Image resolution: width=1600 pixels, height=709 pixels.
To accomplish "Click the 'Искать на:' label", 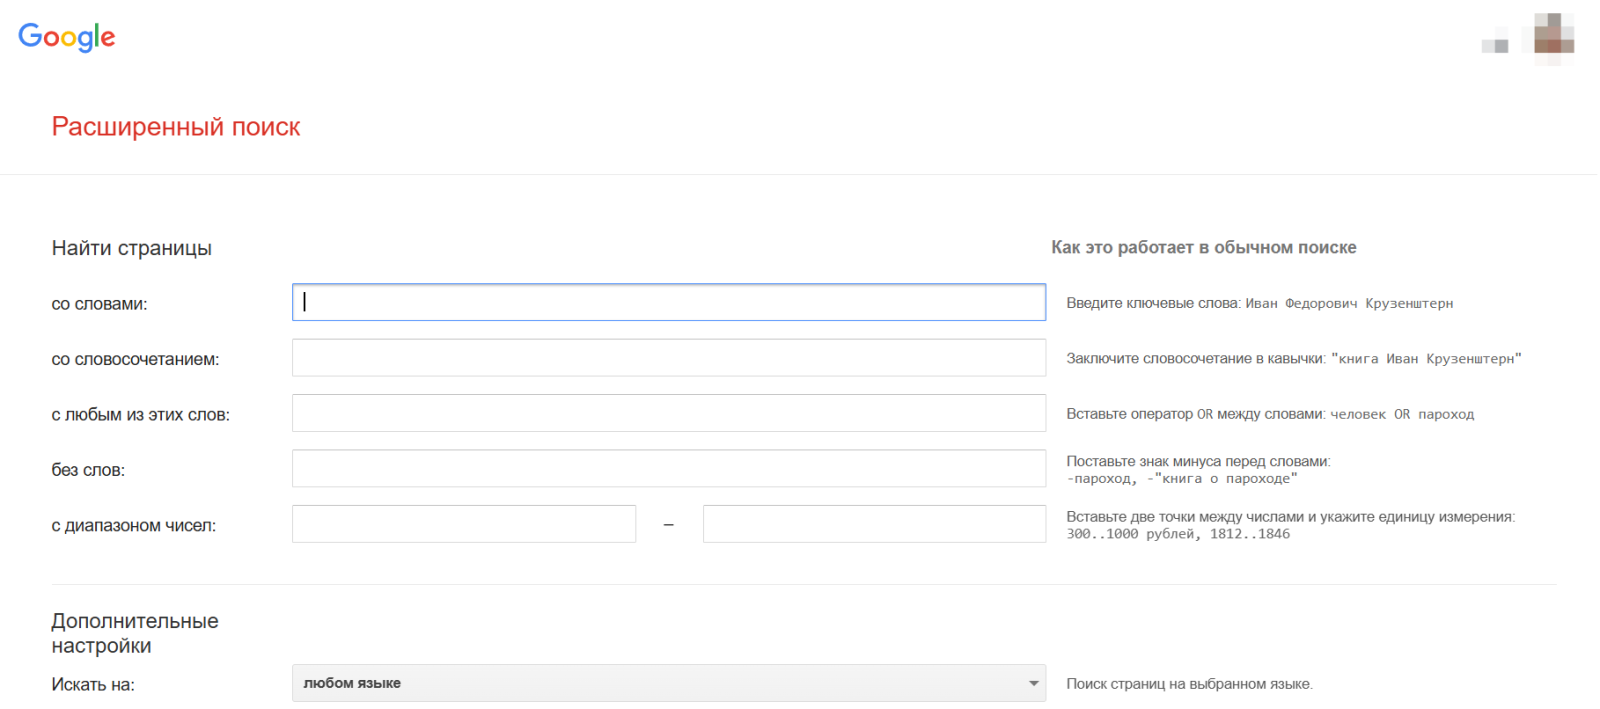I will [93, 685].
